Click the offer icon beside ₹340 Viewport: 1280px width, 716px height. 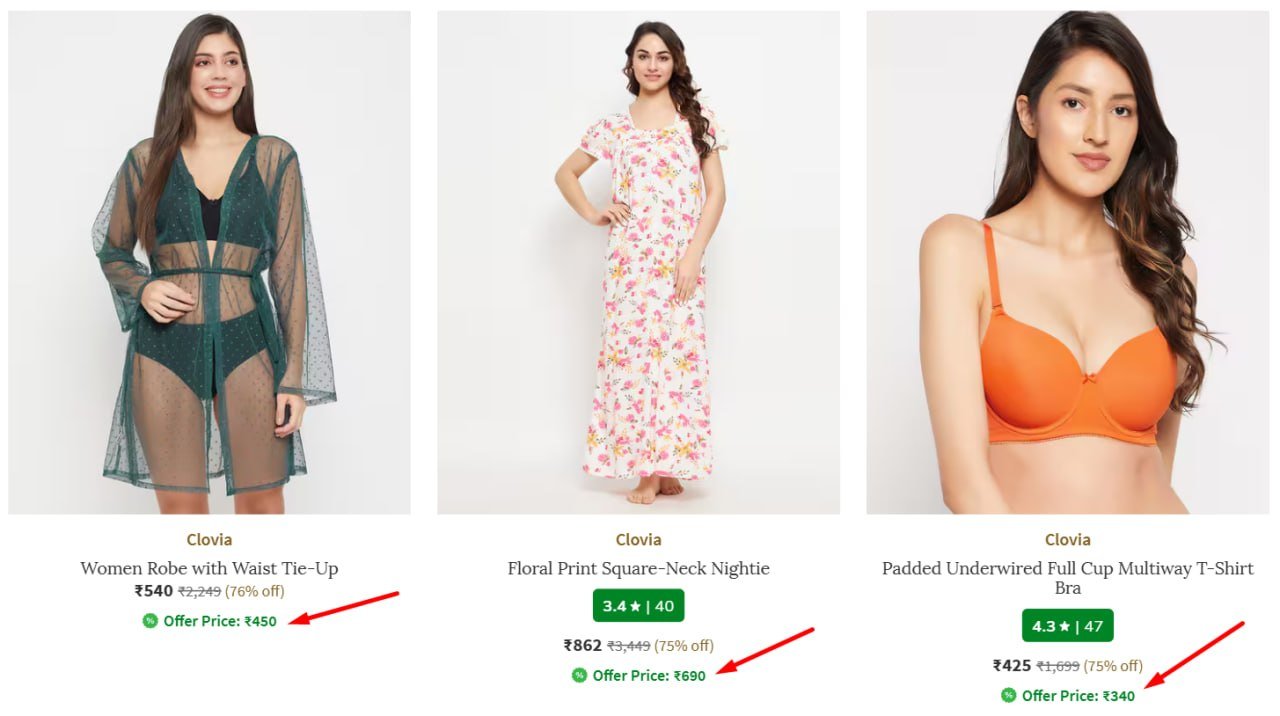(1008, 695)
